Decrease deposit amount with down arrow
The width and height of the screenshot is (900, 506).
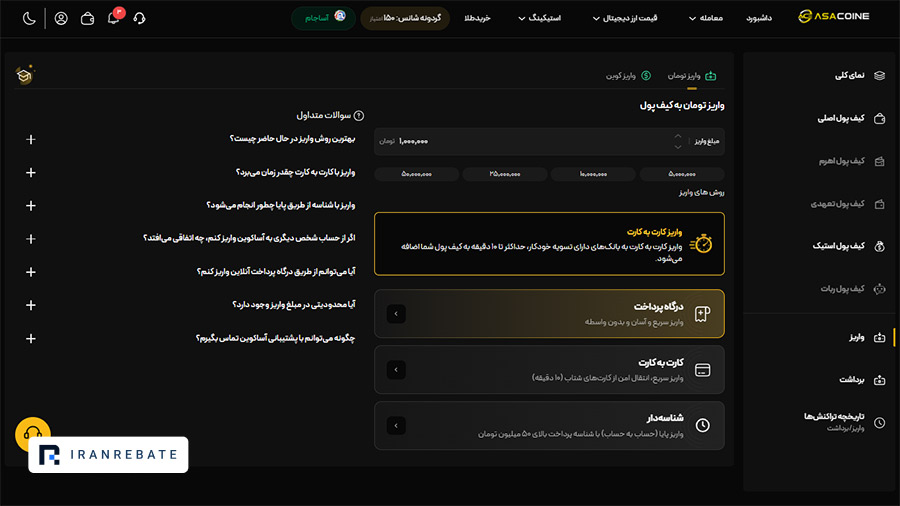(x=677, y=147)
